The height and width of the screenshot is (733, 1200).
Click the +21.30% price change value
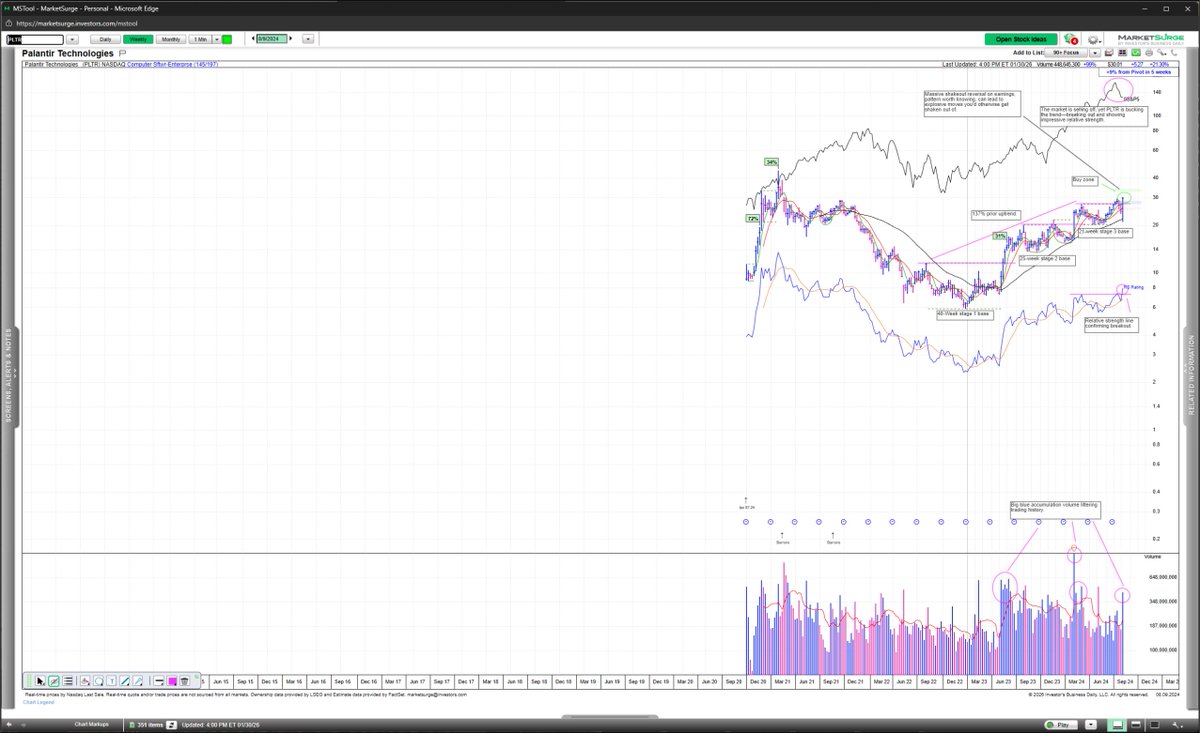click(x=1160, y=64)
